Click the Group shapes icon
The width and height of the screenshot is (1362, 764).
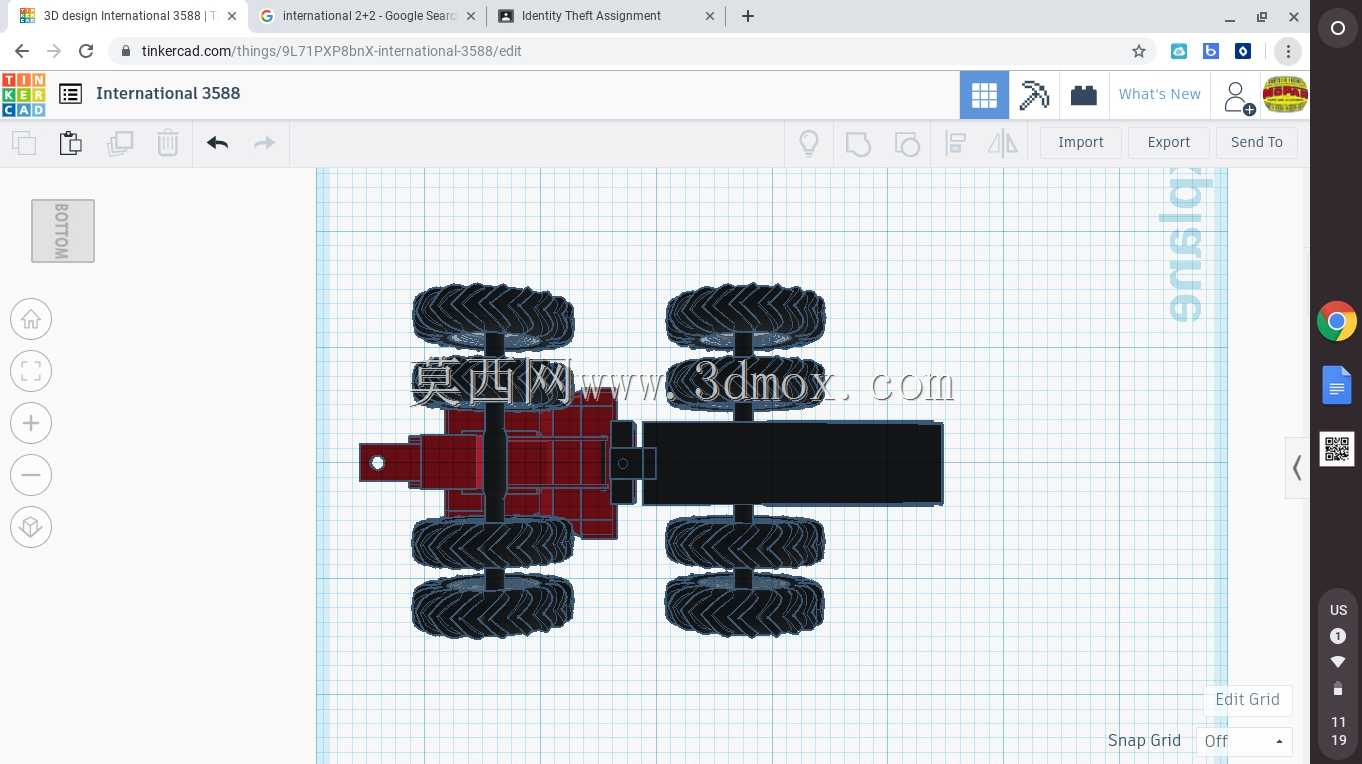857,143
